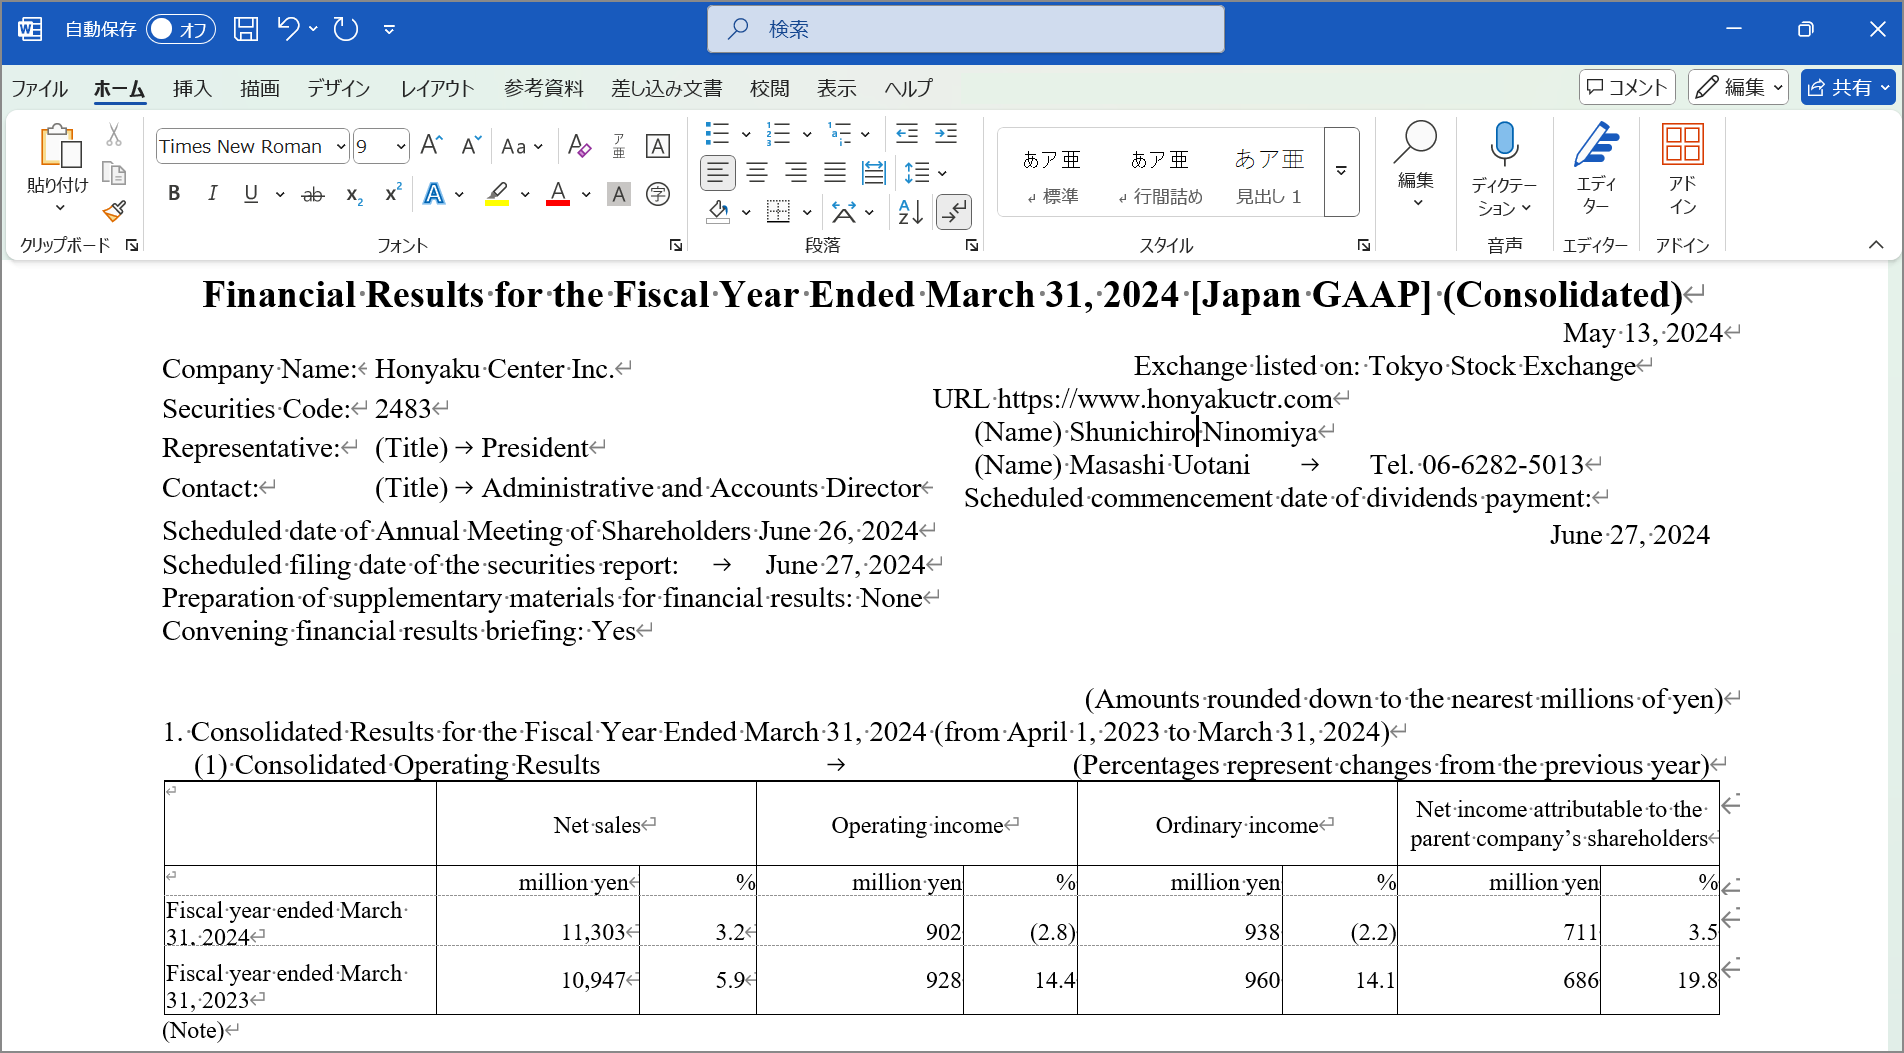
Task: Apply paragraph shading fill color
Action: 718,212
